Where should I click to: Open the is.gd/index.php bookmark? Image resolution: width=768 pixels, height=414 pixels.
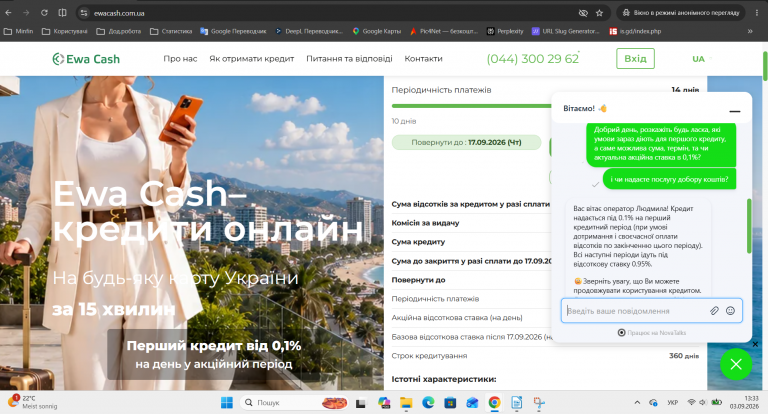point(635,31)
